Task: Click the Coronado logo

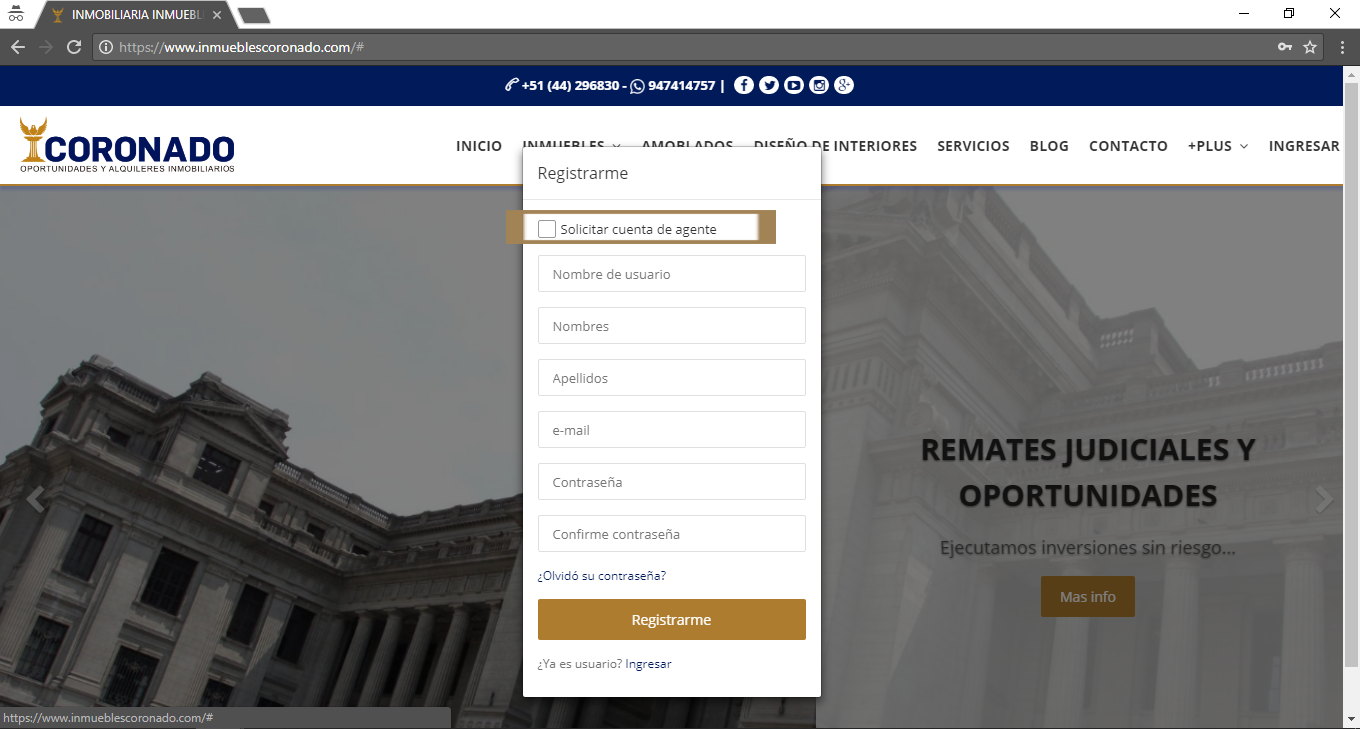Action: click(x=127, y=146)
